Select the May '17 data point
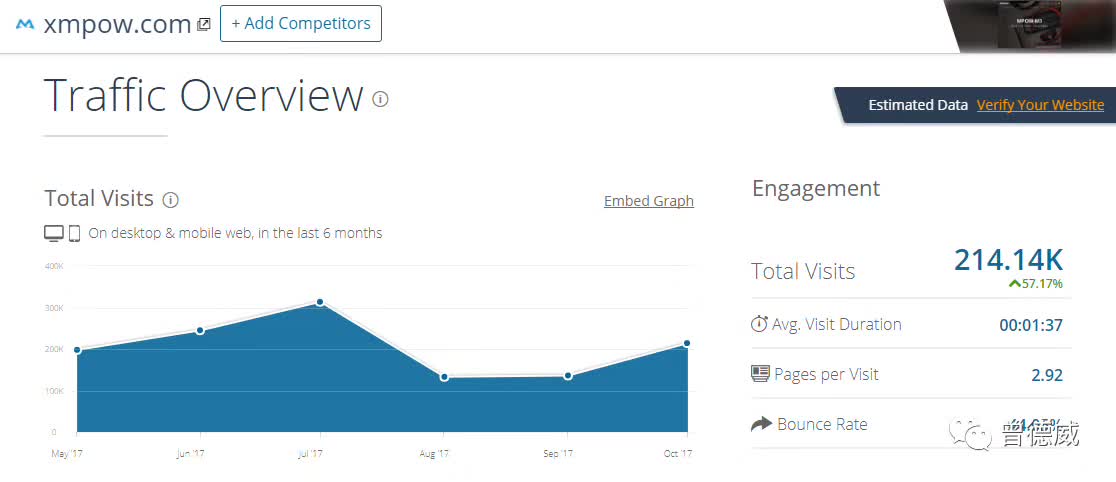 coord(78,350)
